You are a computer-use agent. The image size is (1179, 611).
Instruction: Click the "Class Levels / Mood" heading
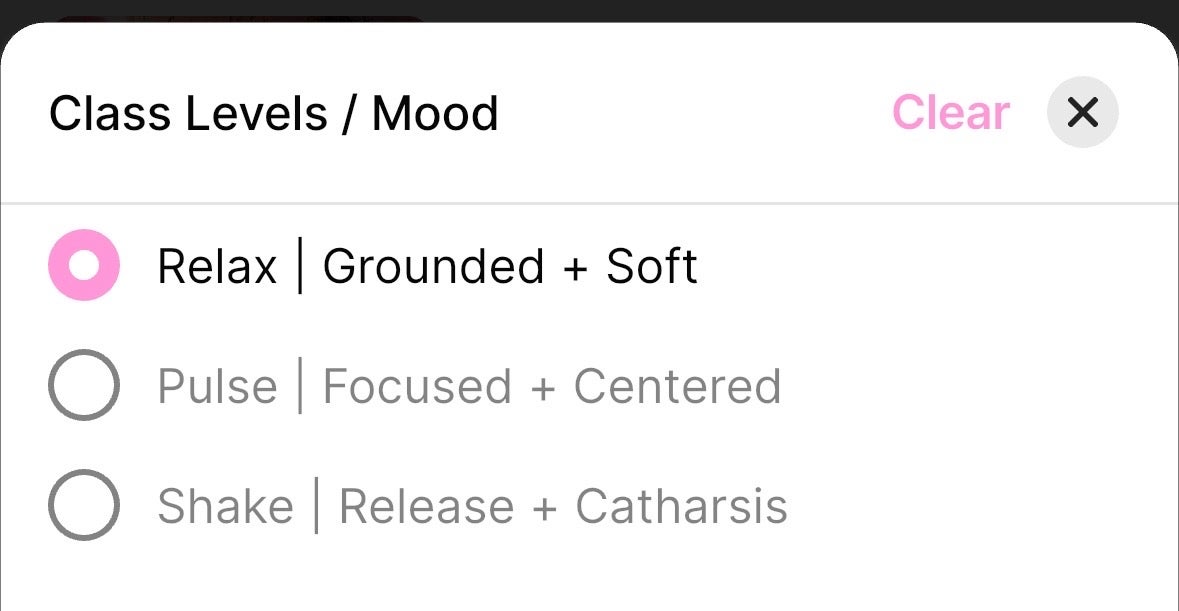pyautogui.click(x=273, y=113)
